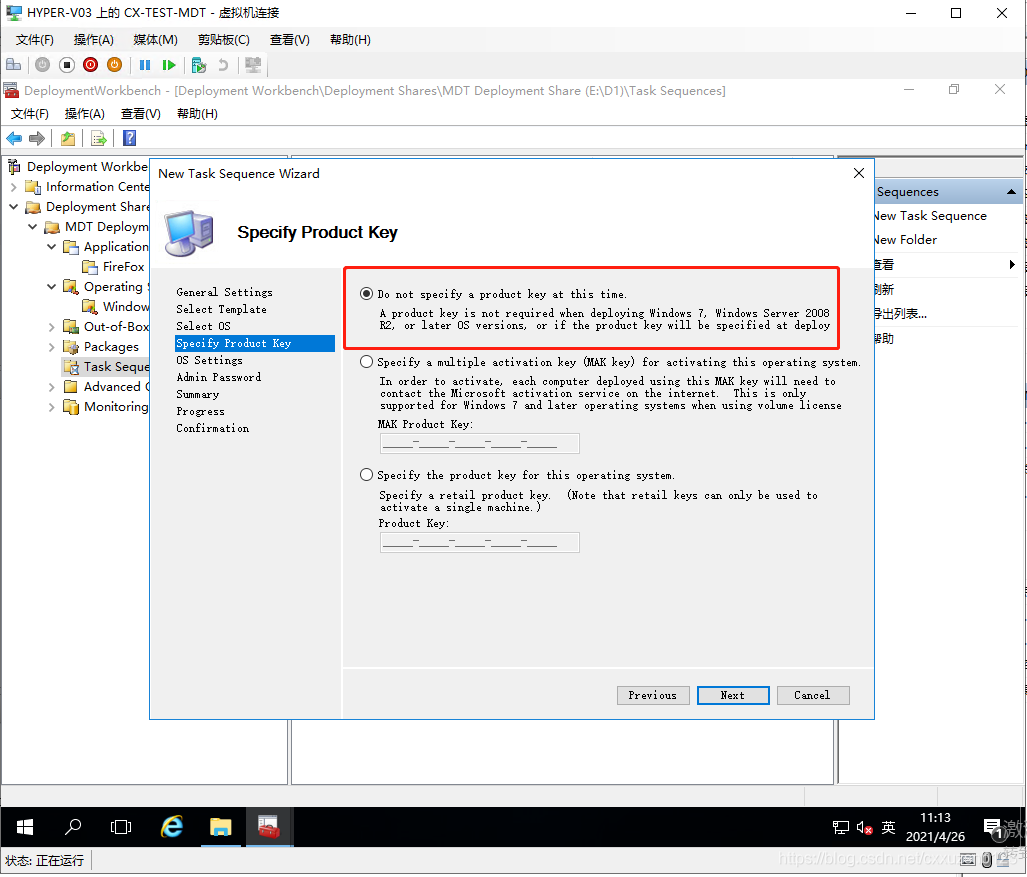Click the Checkpoint icon in VM toolbar
Image resolution: width=1027 pixels, height=877 pixels.
(x=198, y=65)
